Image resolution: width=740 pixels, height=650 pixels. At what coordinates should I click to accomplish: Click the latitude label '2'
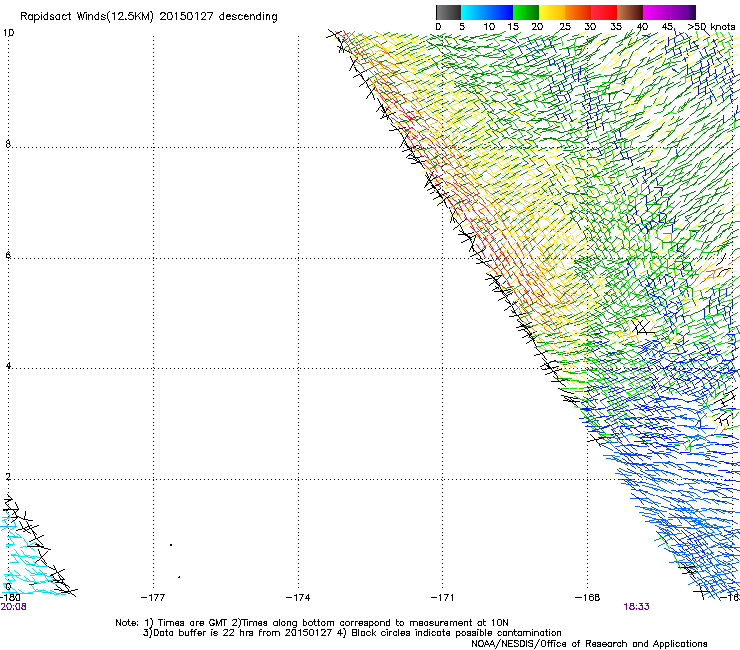(8, 477)
